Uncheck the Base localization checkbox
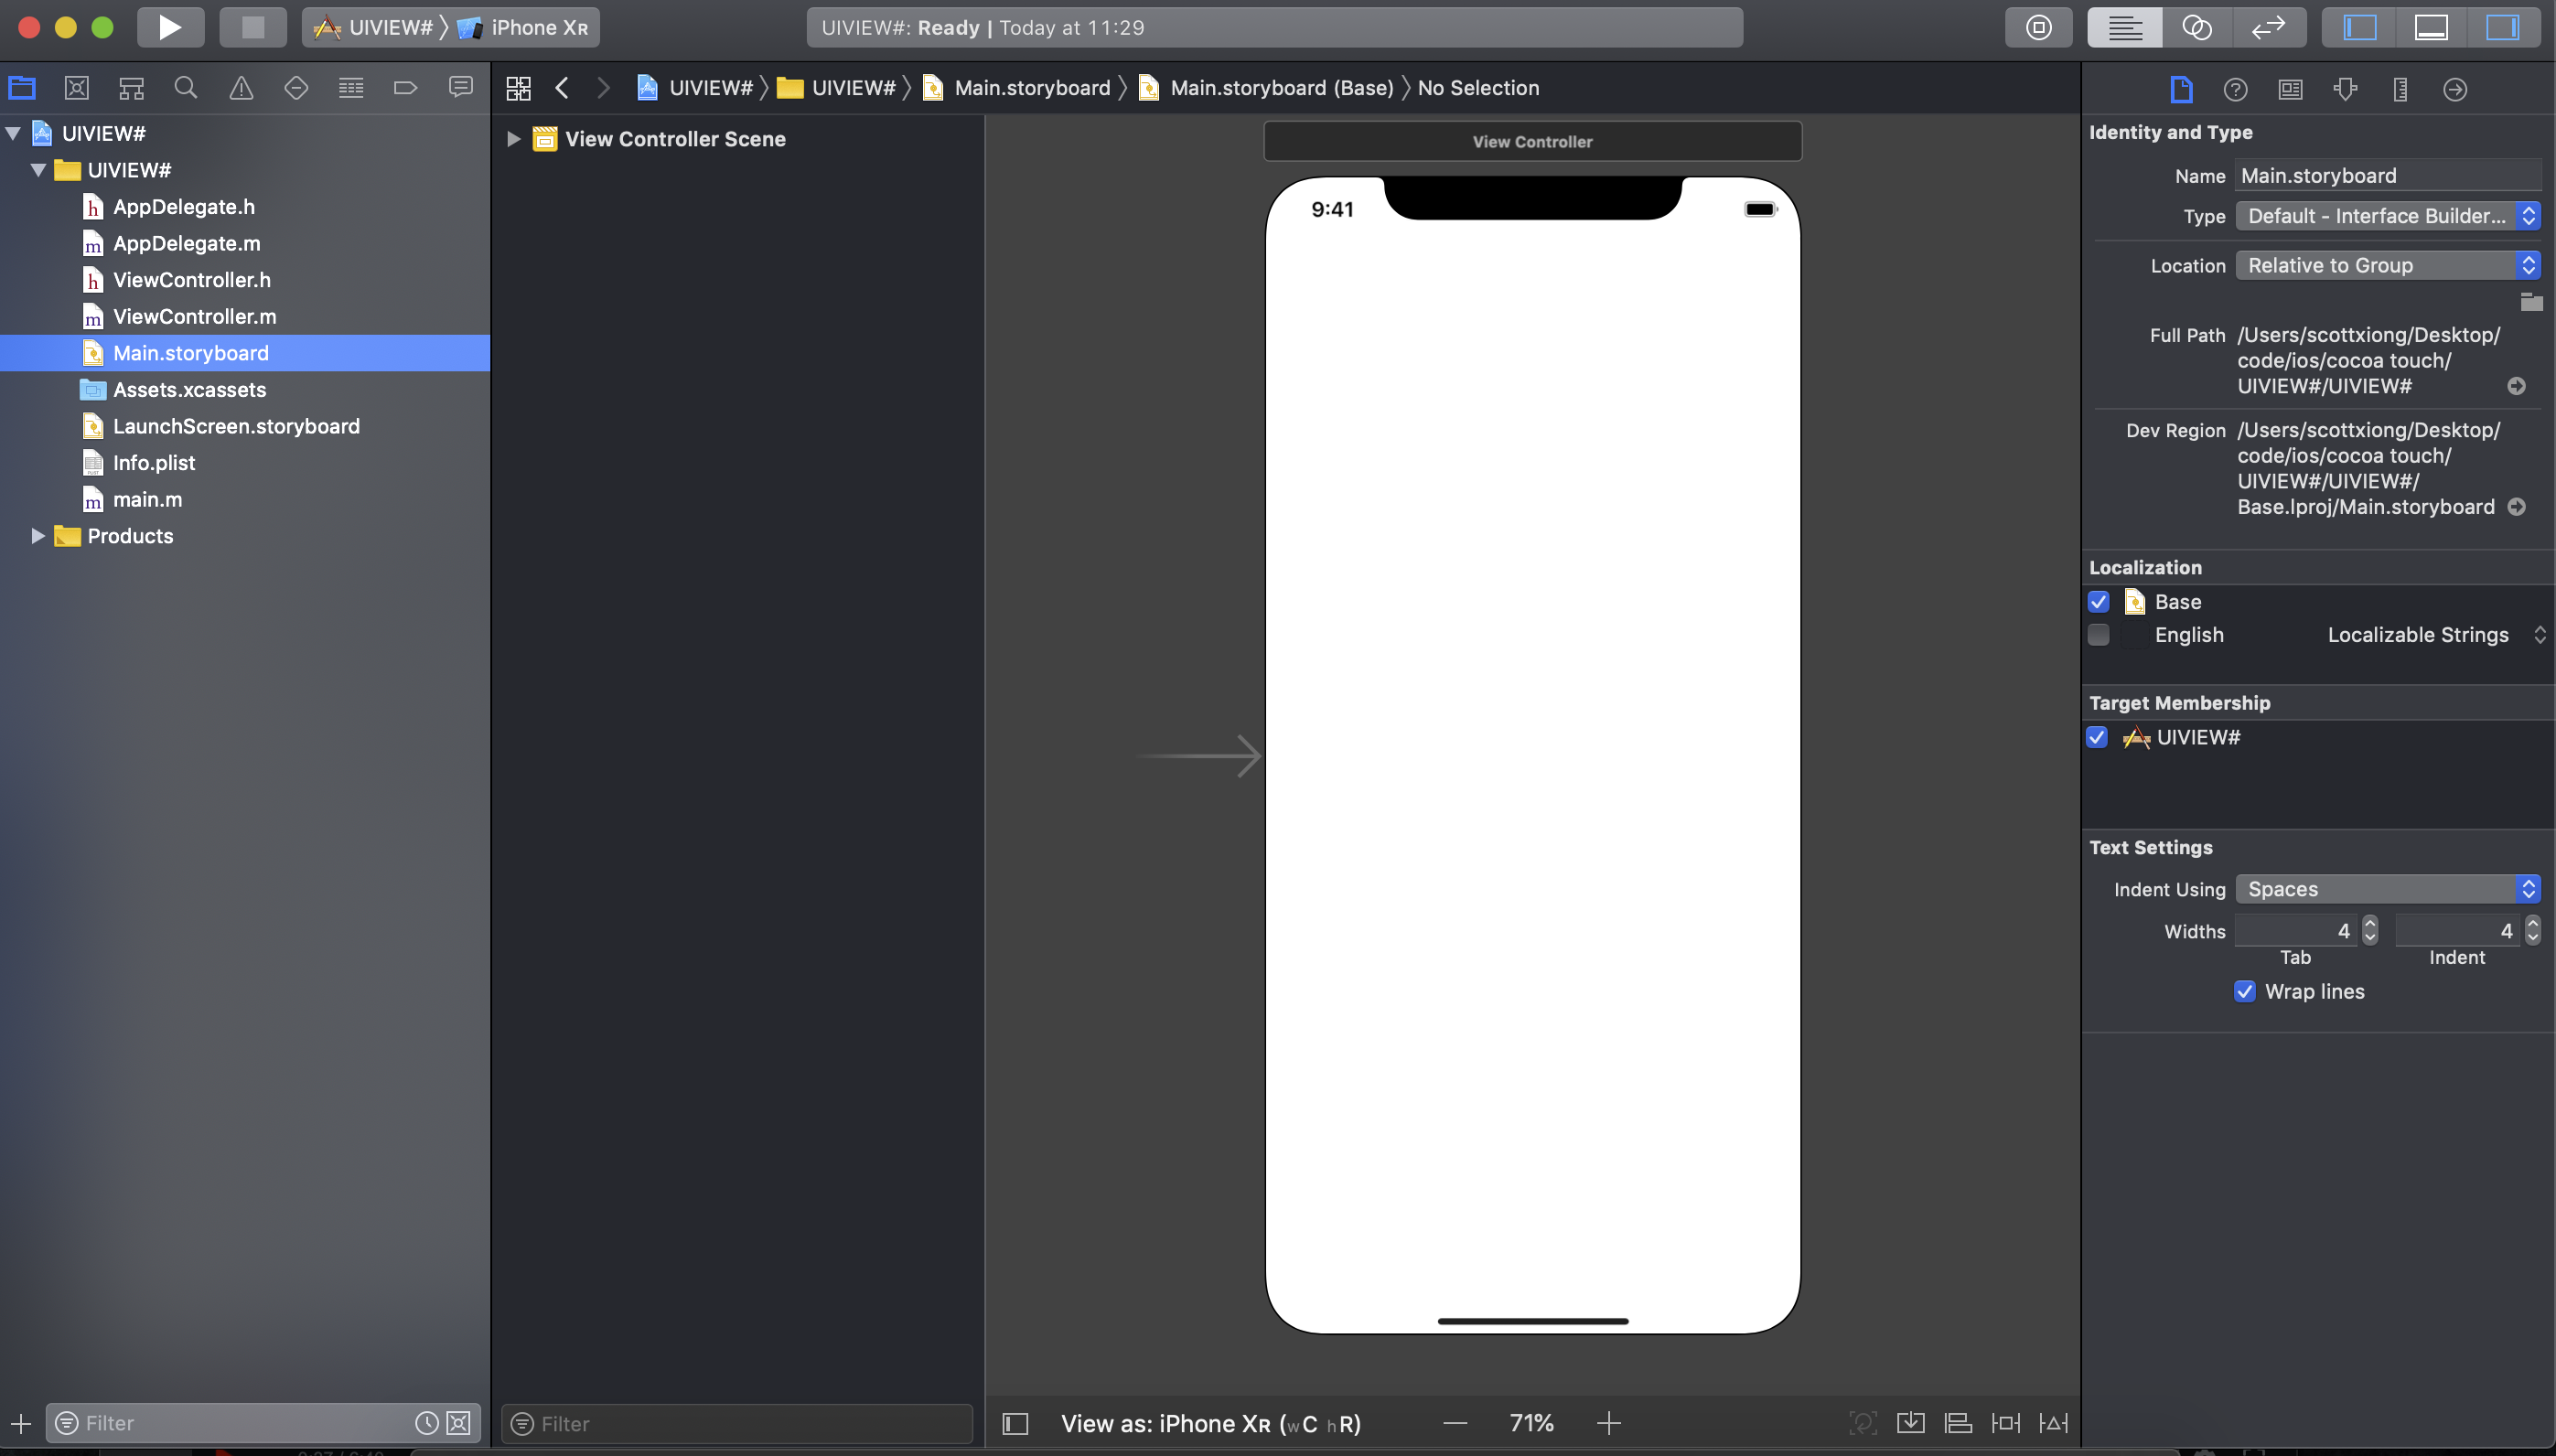Image resolution: width=2556 pixels, height=1456 pixels. tap(2099, 602)
